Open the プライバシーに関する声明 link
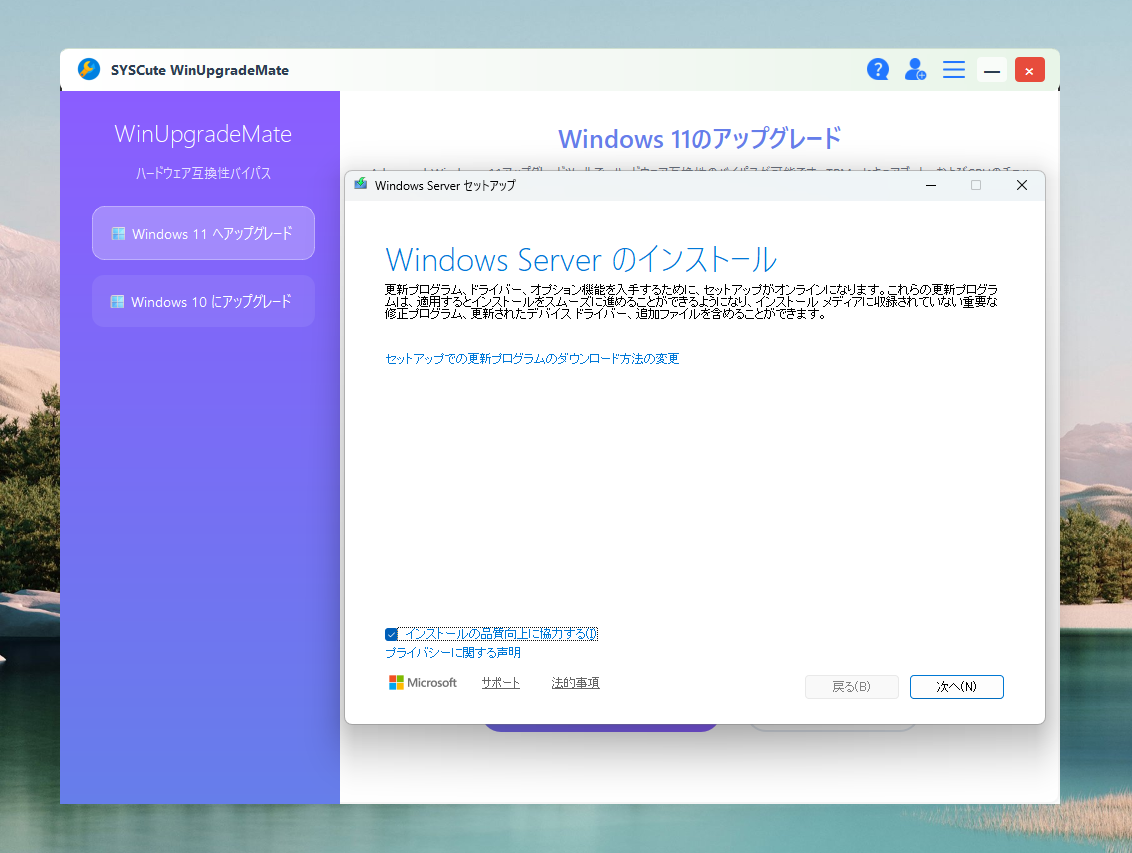The height and width of the screenshot is (853, 1132). tap(452, 652)
